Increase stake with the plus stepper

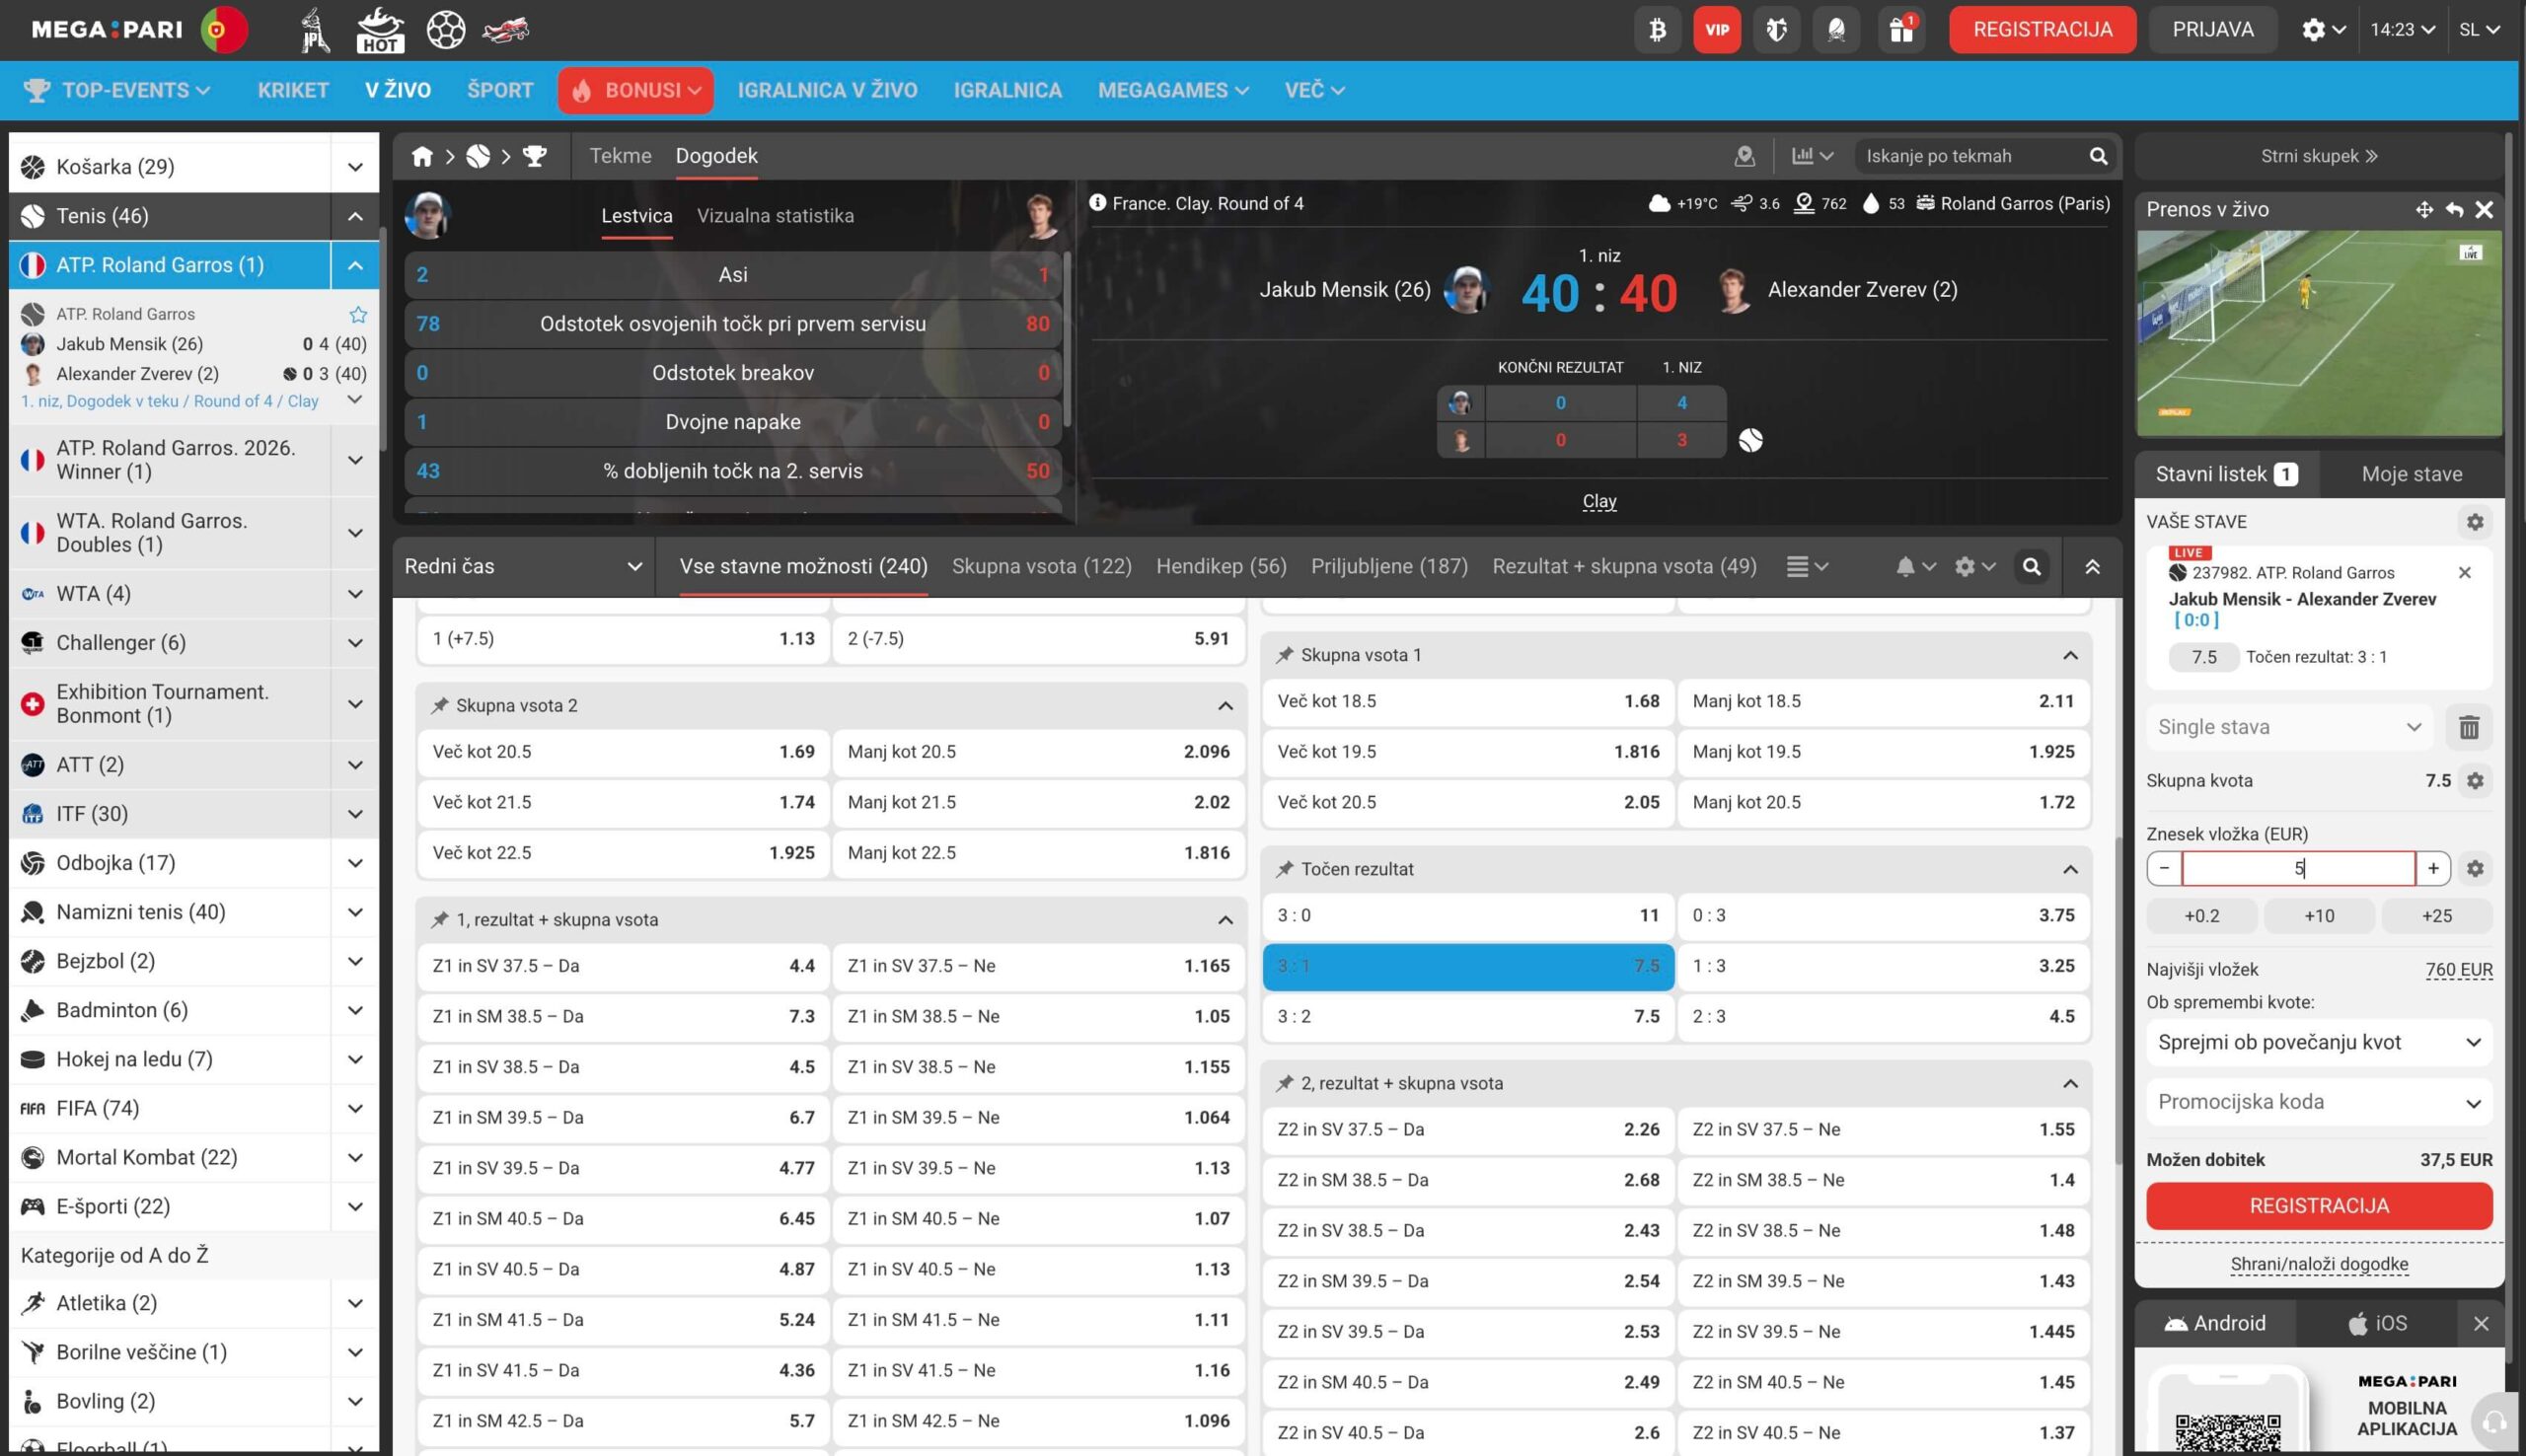tap(2433, 869)
